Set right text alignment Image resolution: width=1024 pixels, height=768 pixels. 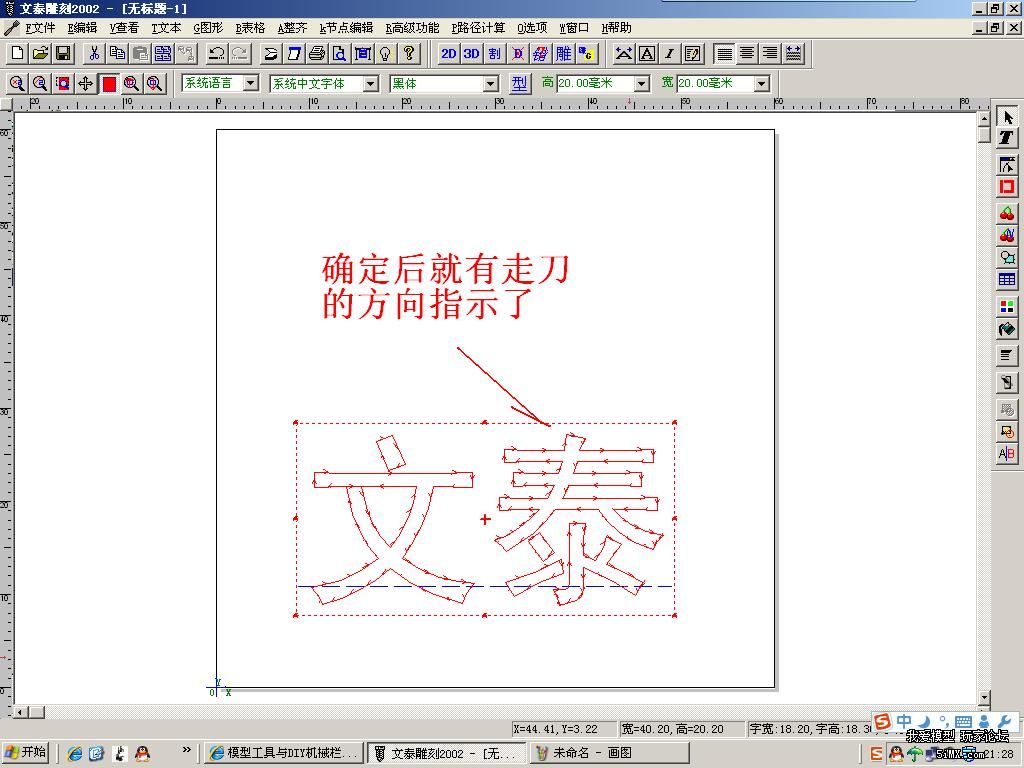tap(770, 54)
